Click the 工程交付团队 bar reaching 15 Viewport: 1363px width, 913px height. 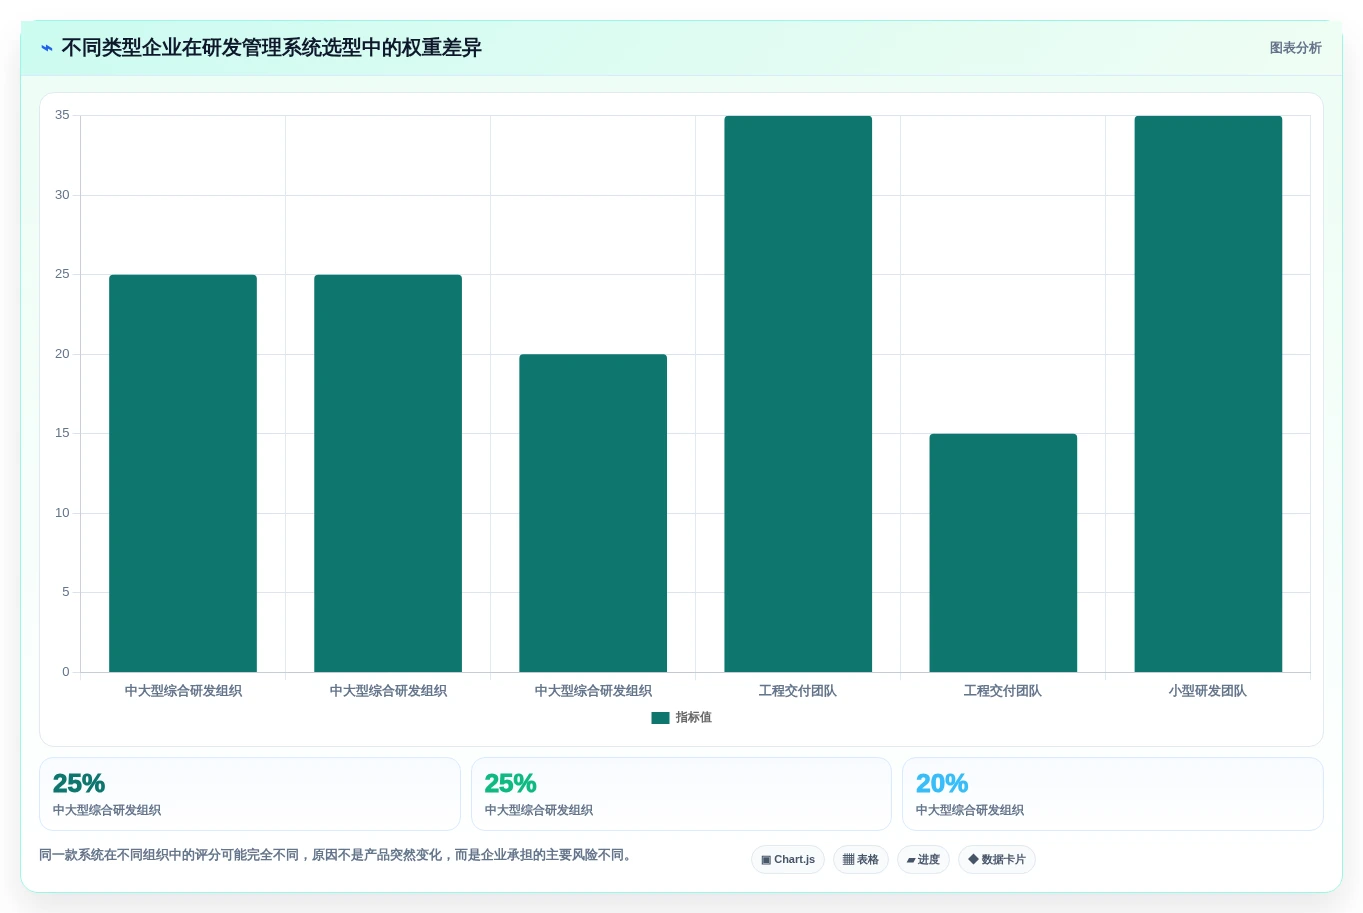point(1003,553)
